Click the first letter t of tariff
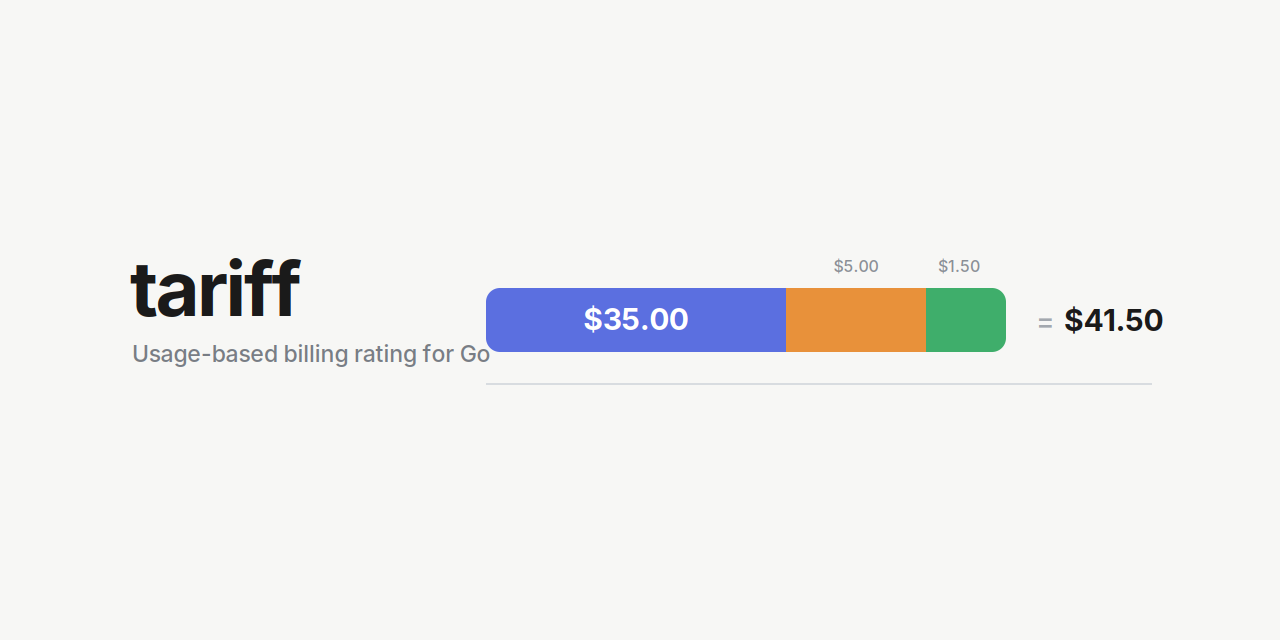The width and height of the screenshot is (1280, 640). pyautogui.click(x=143, y=291)
